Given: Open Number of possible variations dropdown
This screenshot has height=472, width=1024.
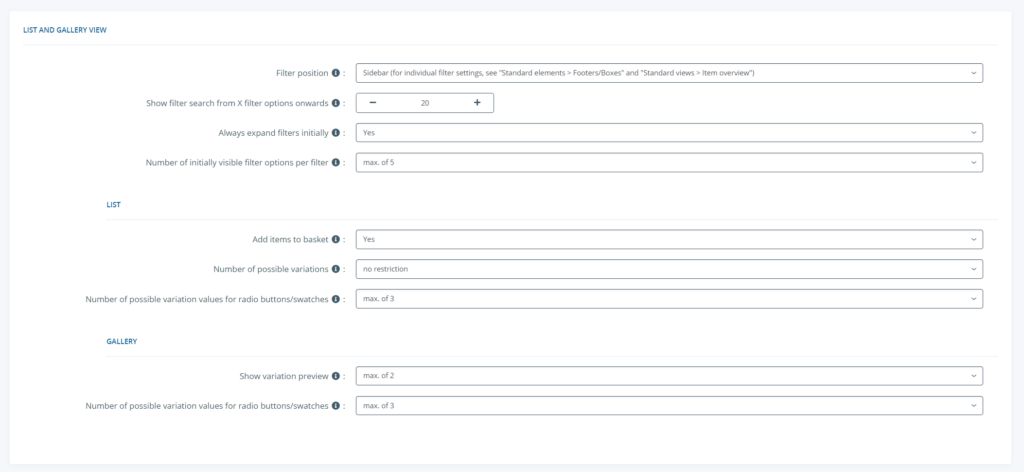Looking at the screenshot, I should (x=669, y=269).
